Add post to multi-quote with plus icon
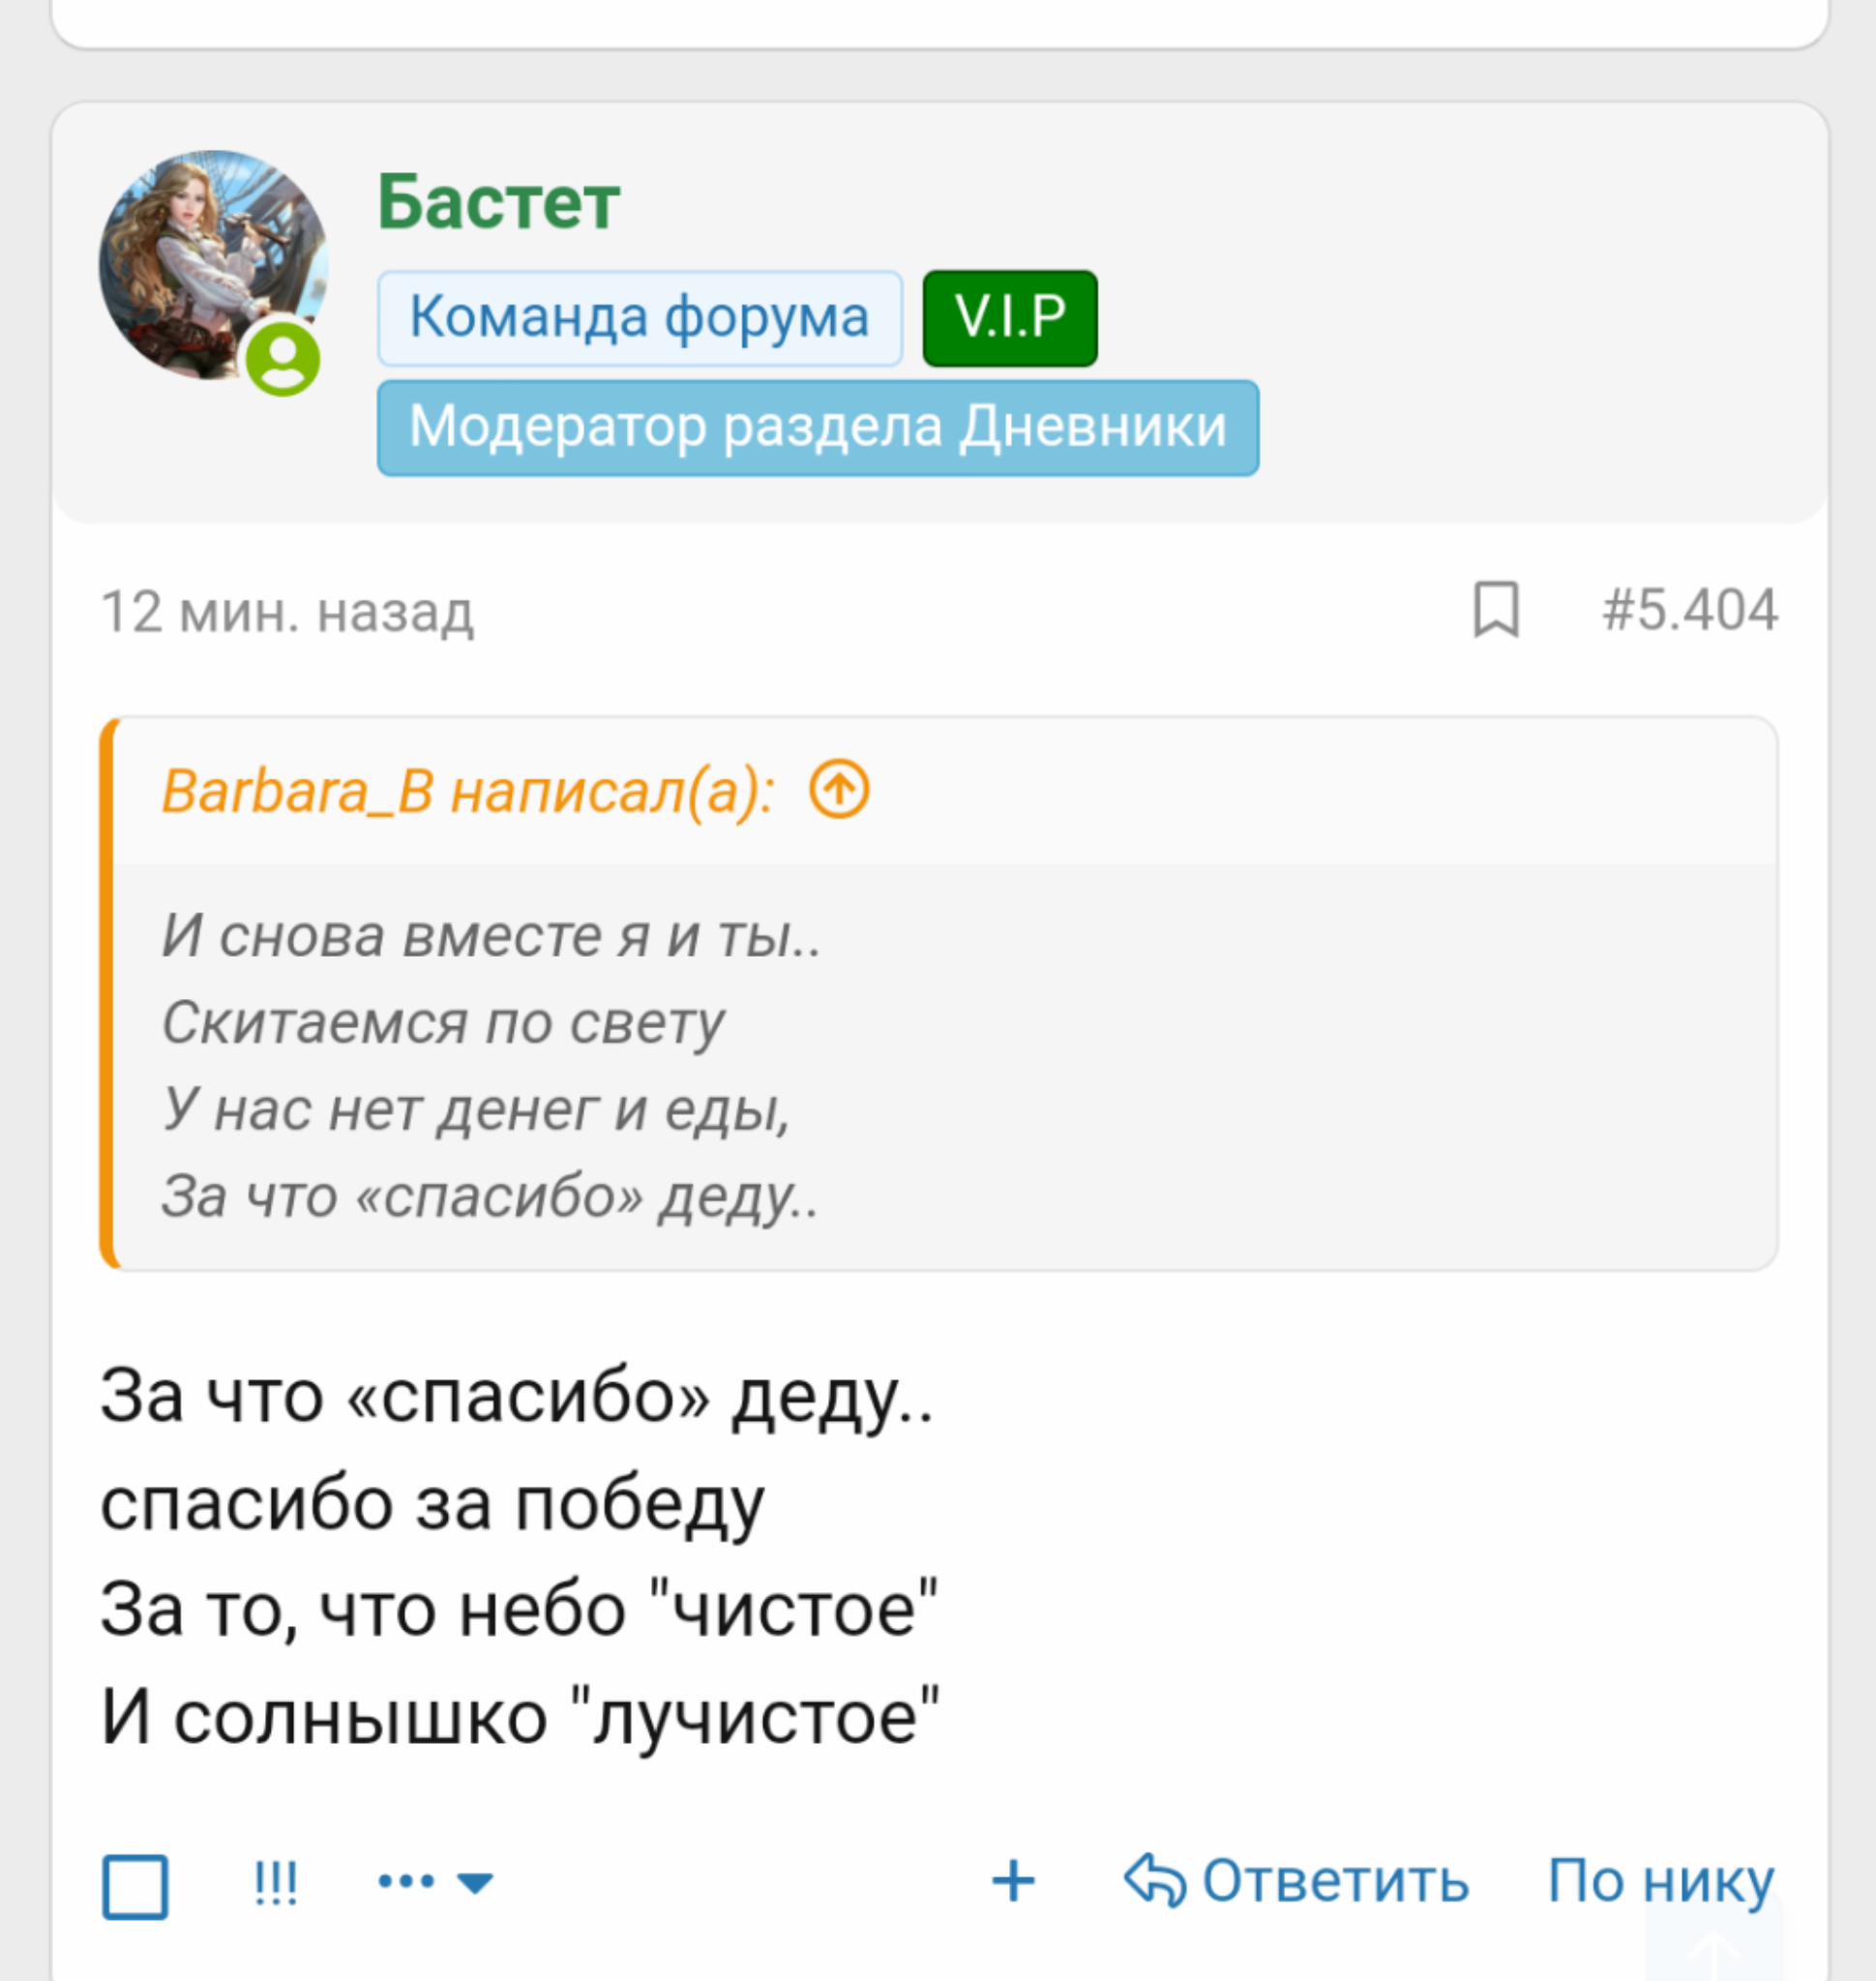Image resolution: width=1876 pixels, height=1981 pixels. pyautogui.click(x=1012, y=1881)
